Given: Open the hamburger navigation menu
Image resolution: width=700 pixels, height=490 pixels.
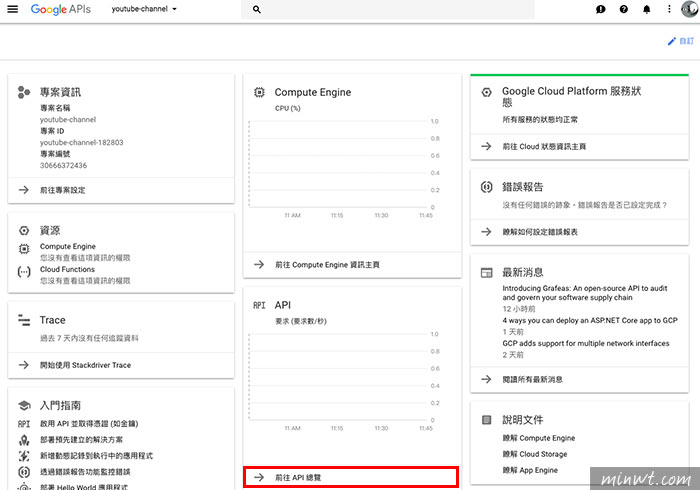Looking at the screenshot, I should pos(13,9).
